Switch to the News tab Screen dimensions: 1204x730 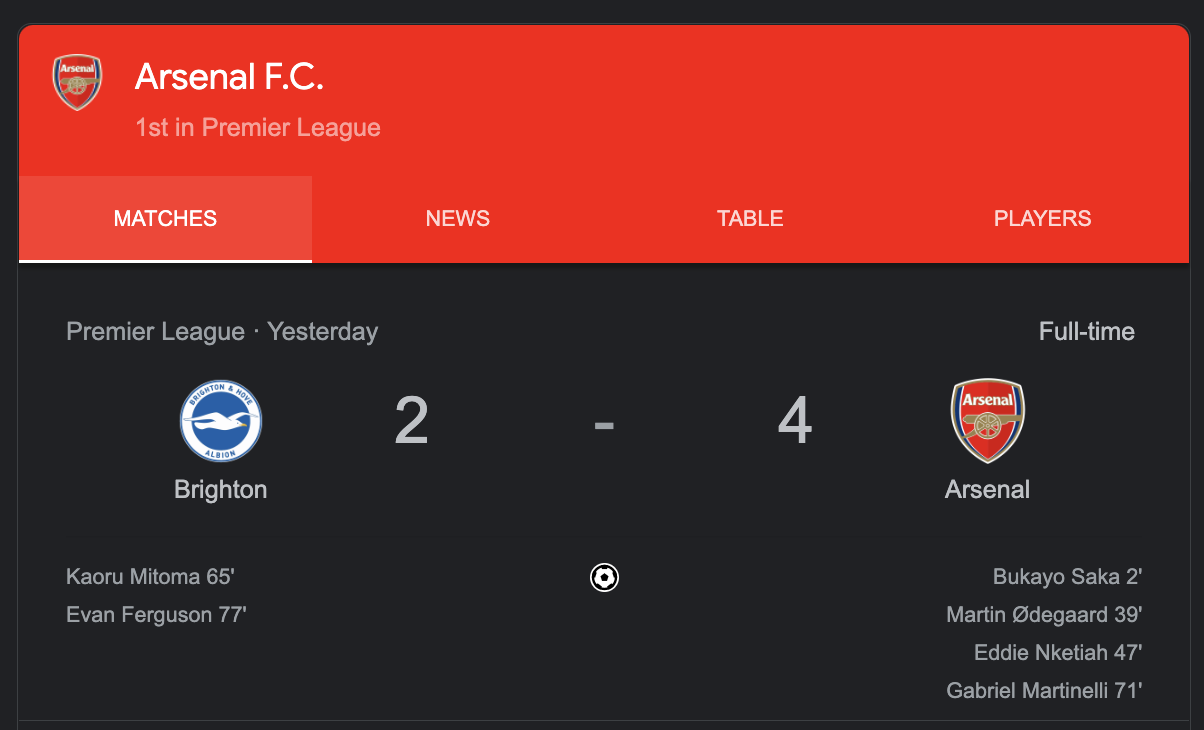pos(458,219)
